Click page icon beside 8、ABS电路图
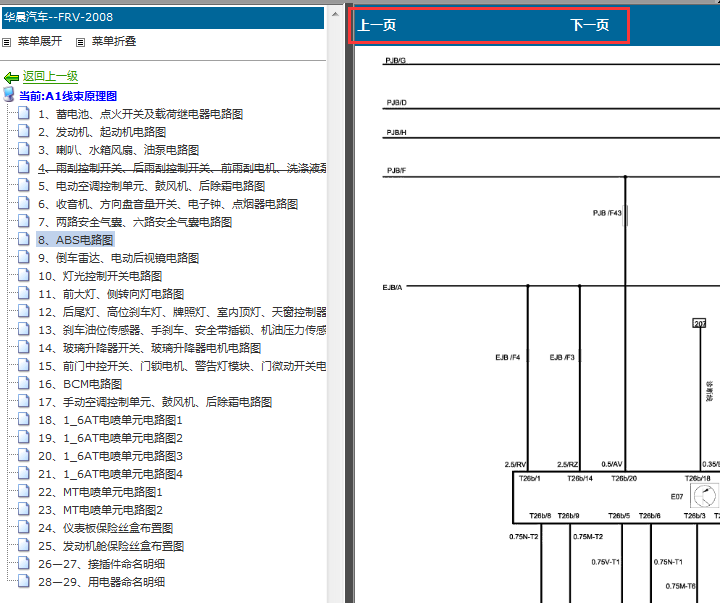The width and height of the screenshot is (720, 603). pyautogui.click(x=24, y=239)
